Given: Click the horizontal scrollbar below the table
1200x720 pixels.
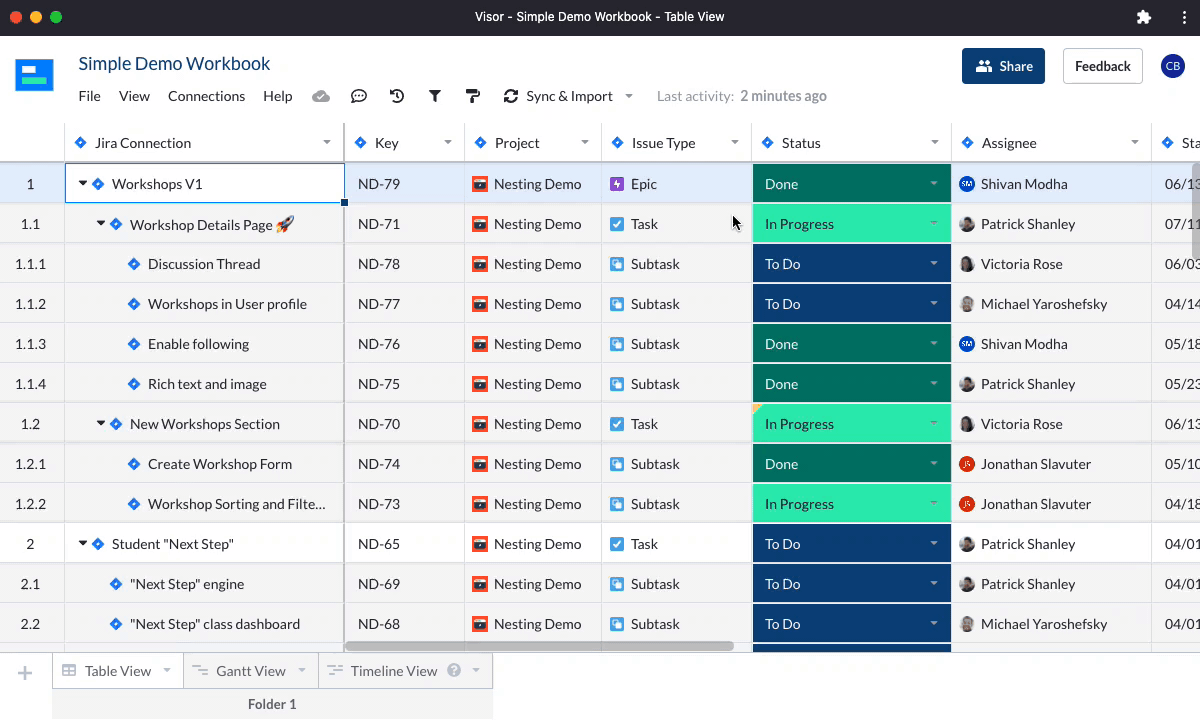Looking at the screenshot, I should 539,646.
